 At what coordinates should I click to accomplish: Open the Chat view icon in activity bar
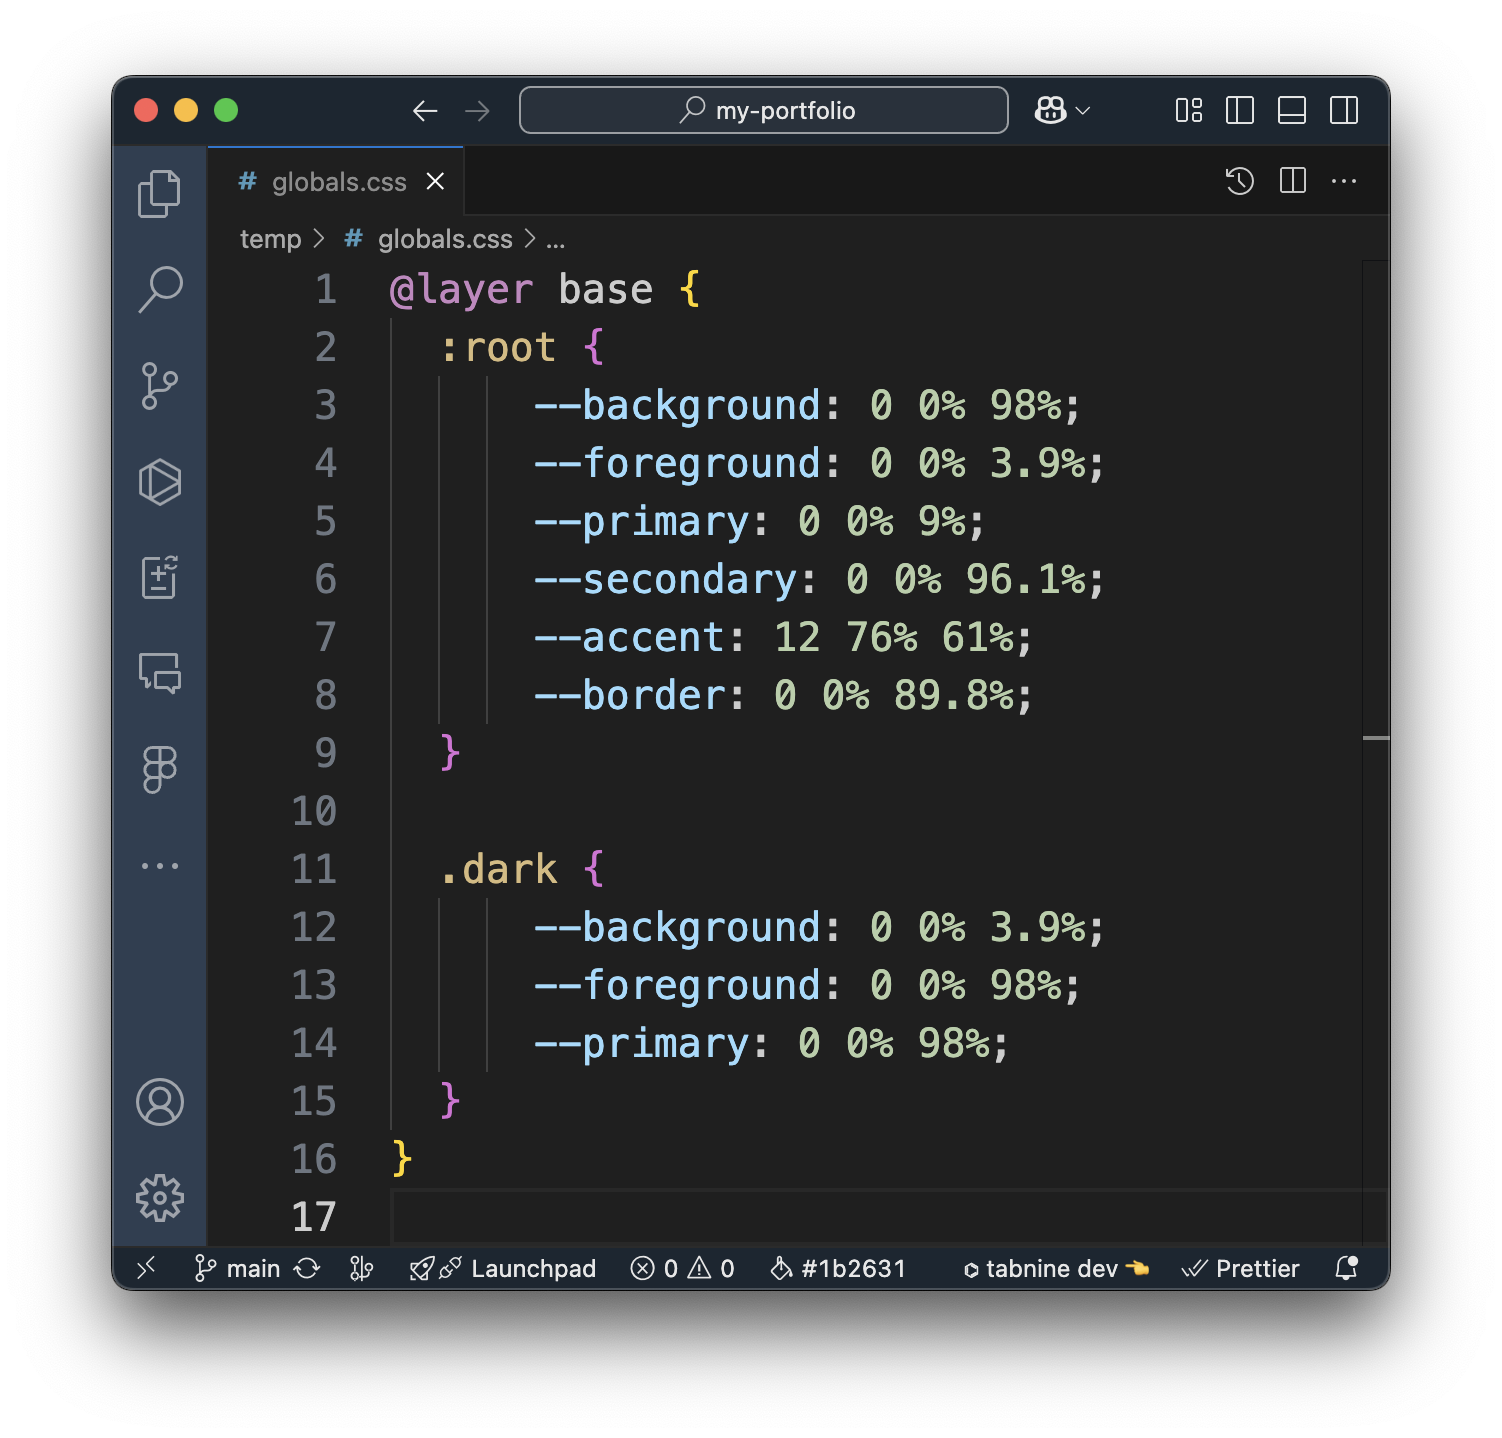coord(159,673)
